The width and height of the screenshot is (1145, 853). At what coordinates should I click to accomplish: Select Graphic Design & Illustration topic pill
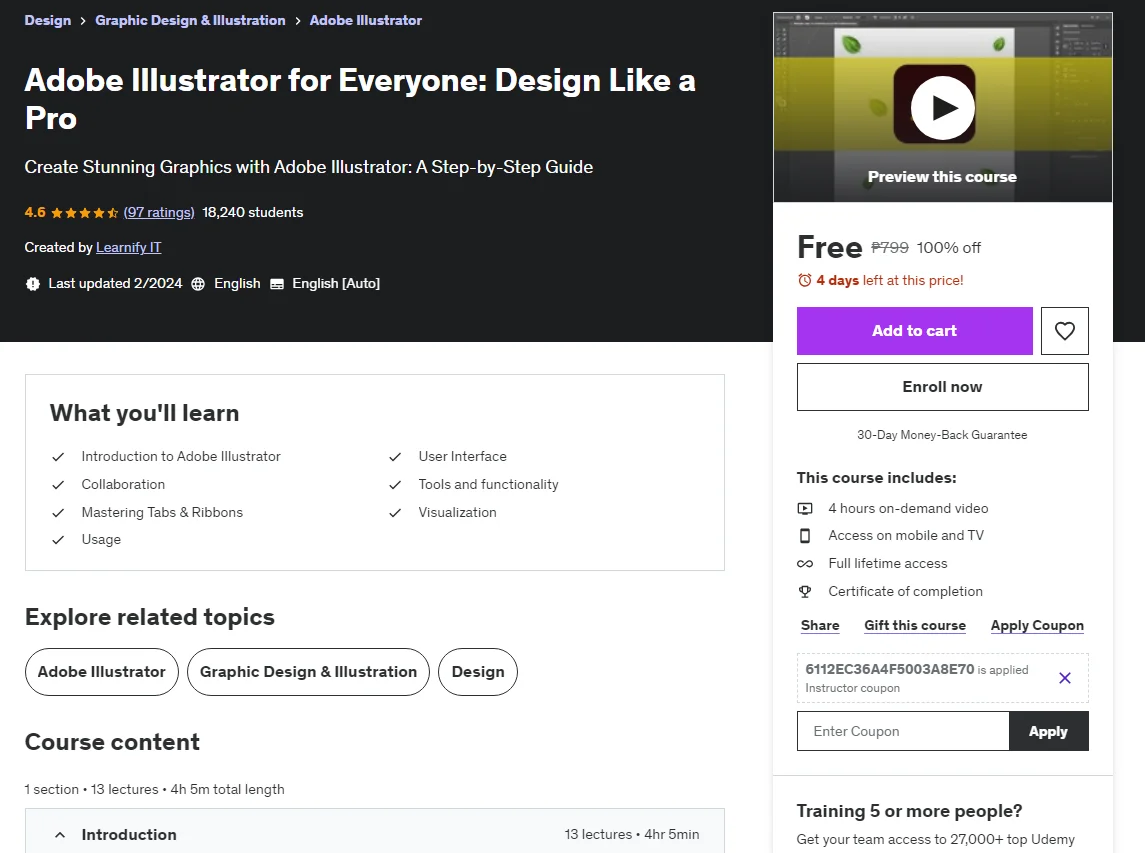coord(308,672)
